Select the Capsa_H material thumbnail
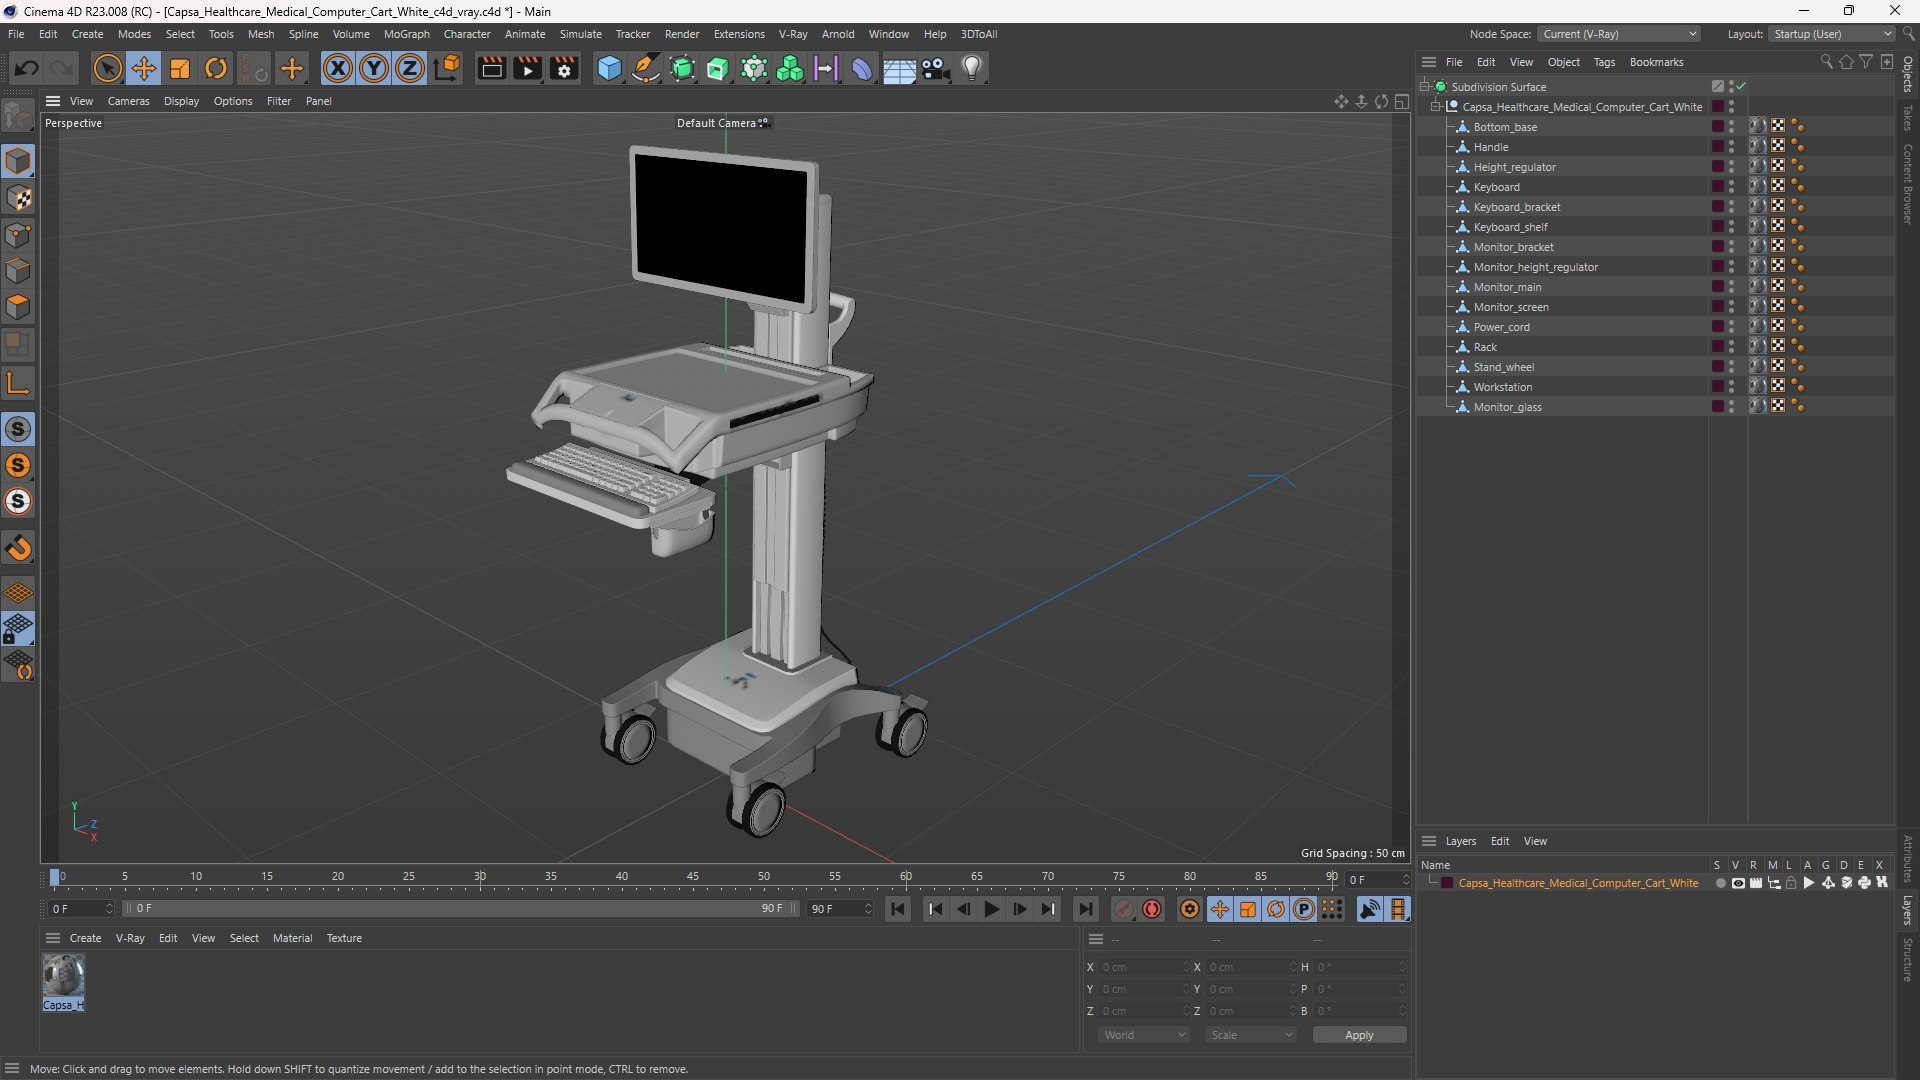Viewport: 1920px width, 1080px height. 63,977
